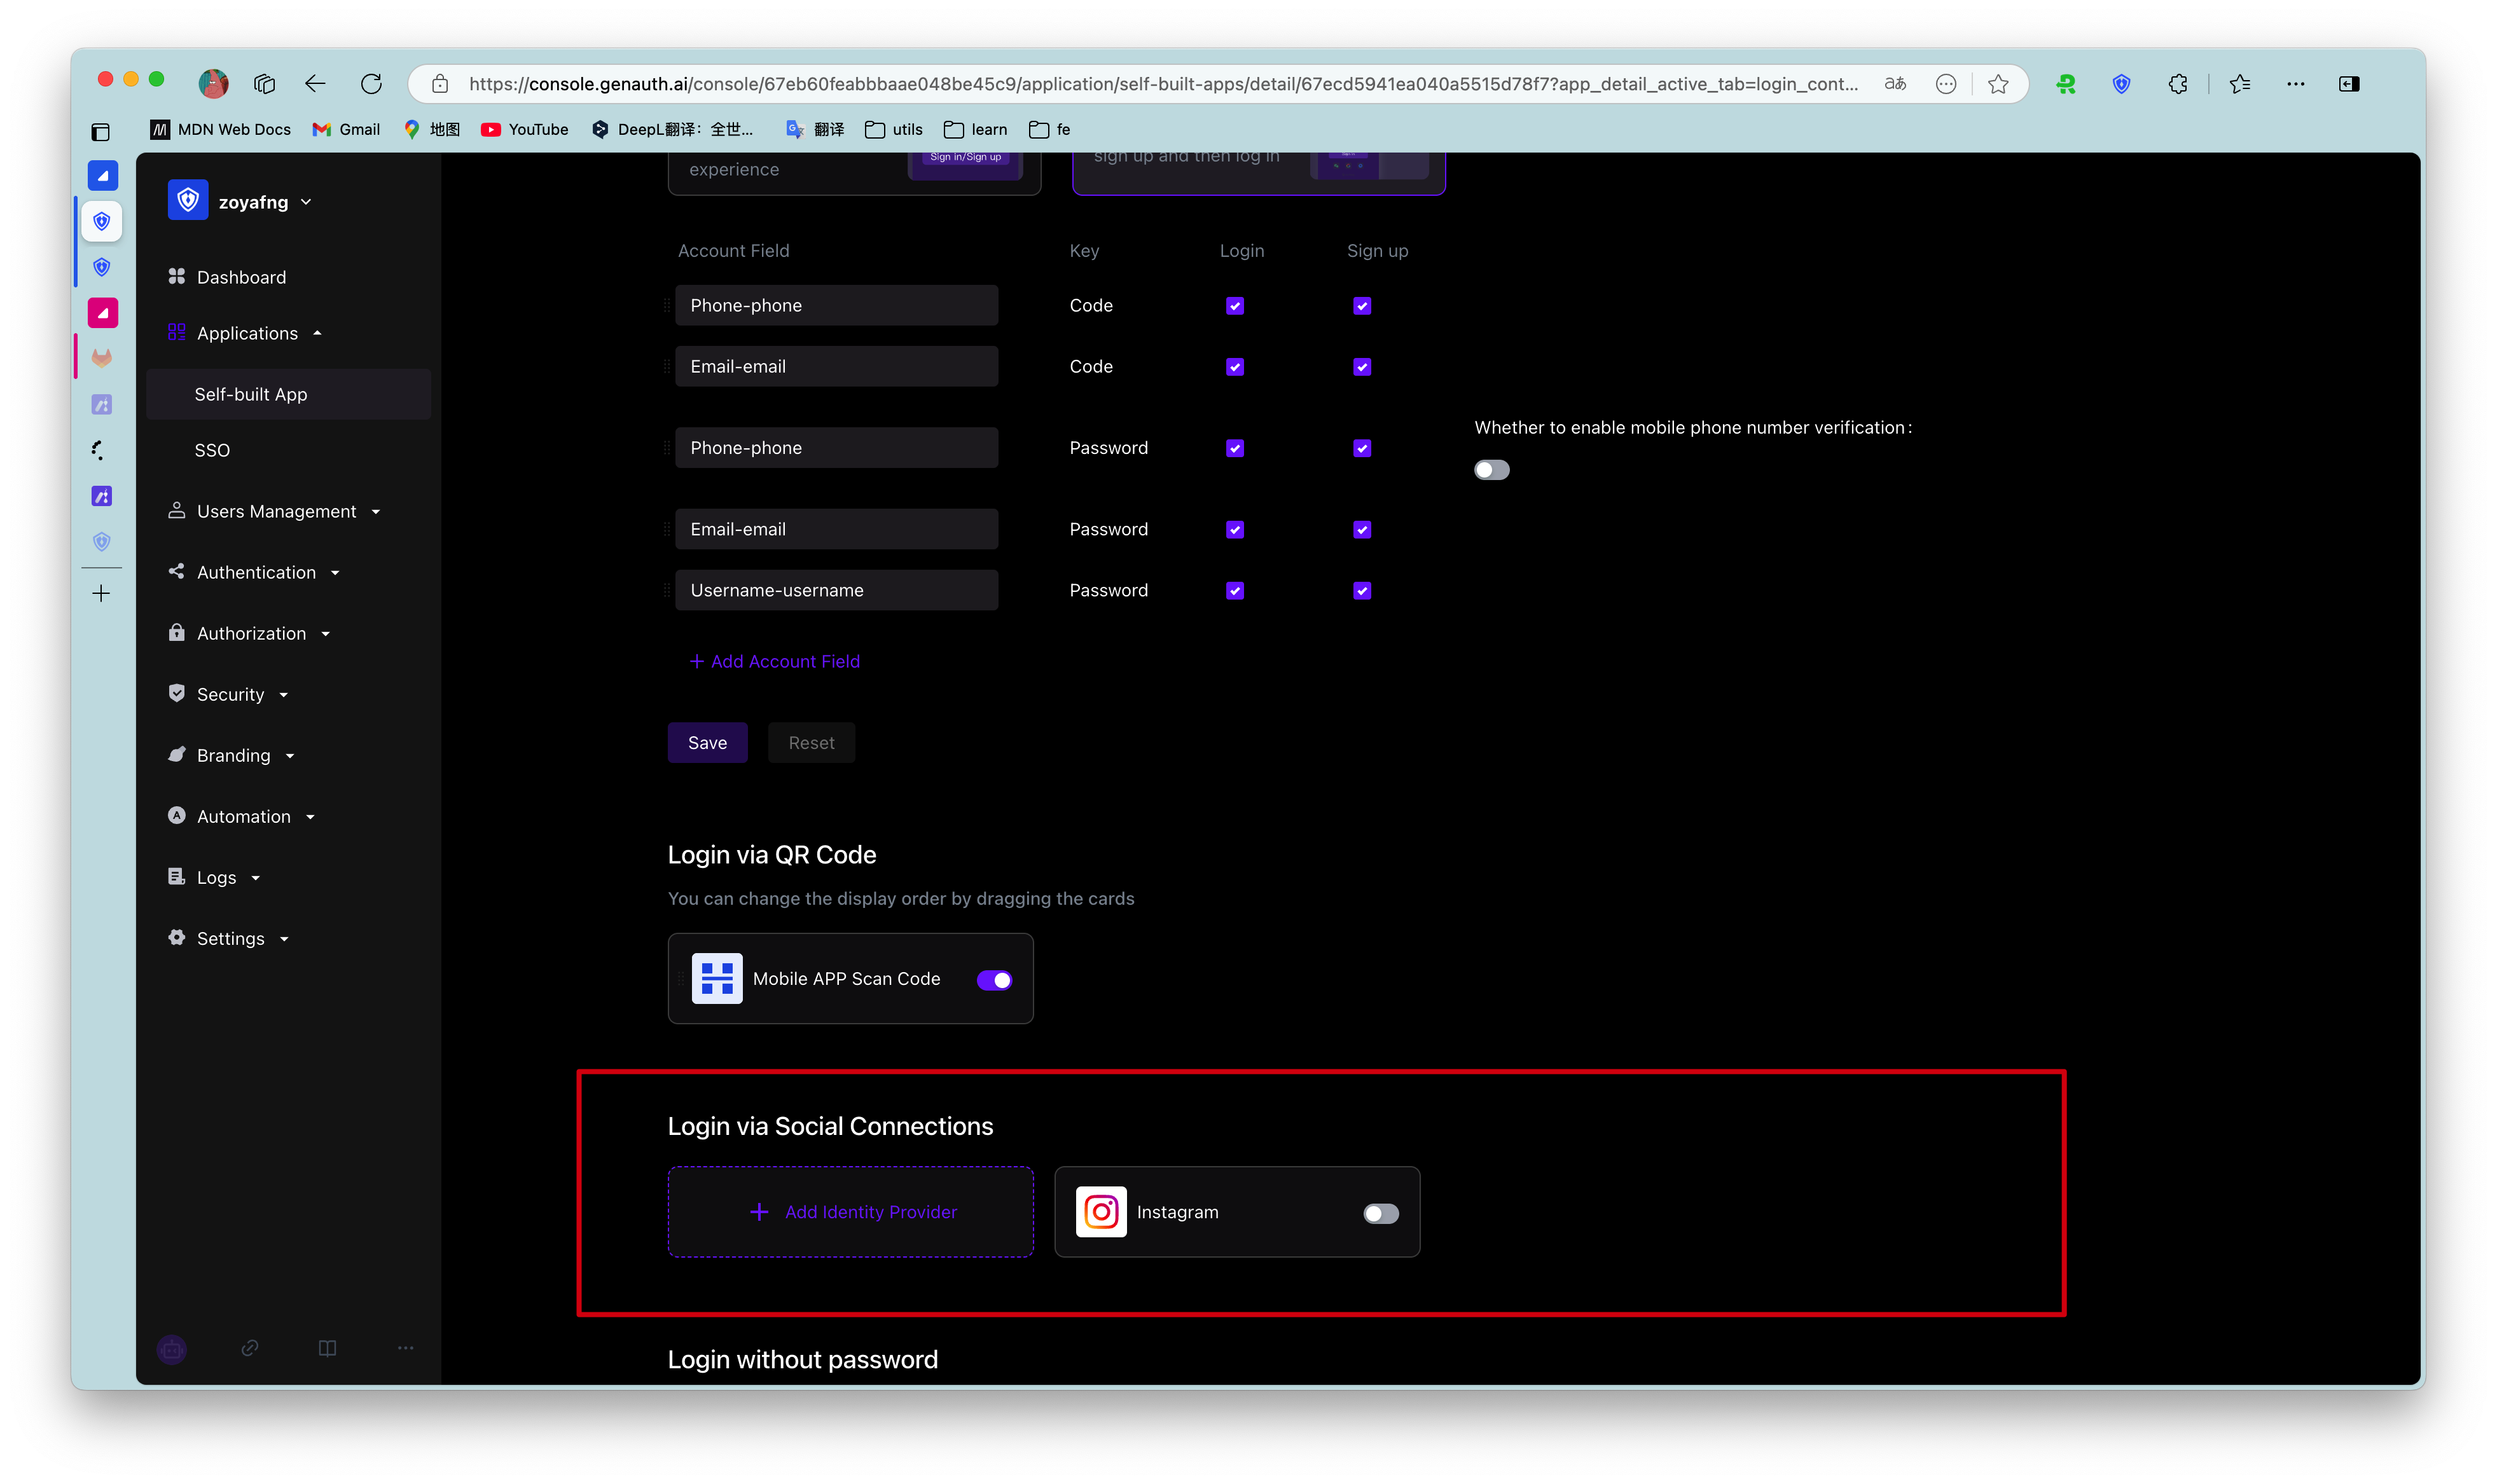The width and height of the screenshot is (2497, 1484).
Task: Click the Instagram logo icon
Action: tap(1101, 1212)
